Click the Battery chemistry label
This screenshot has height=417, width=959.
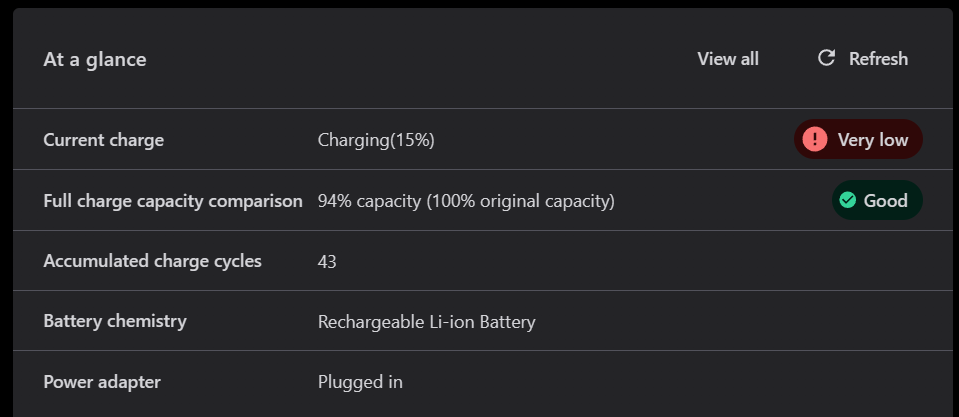click(x=115, y=321)
